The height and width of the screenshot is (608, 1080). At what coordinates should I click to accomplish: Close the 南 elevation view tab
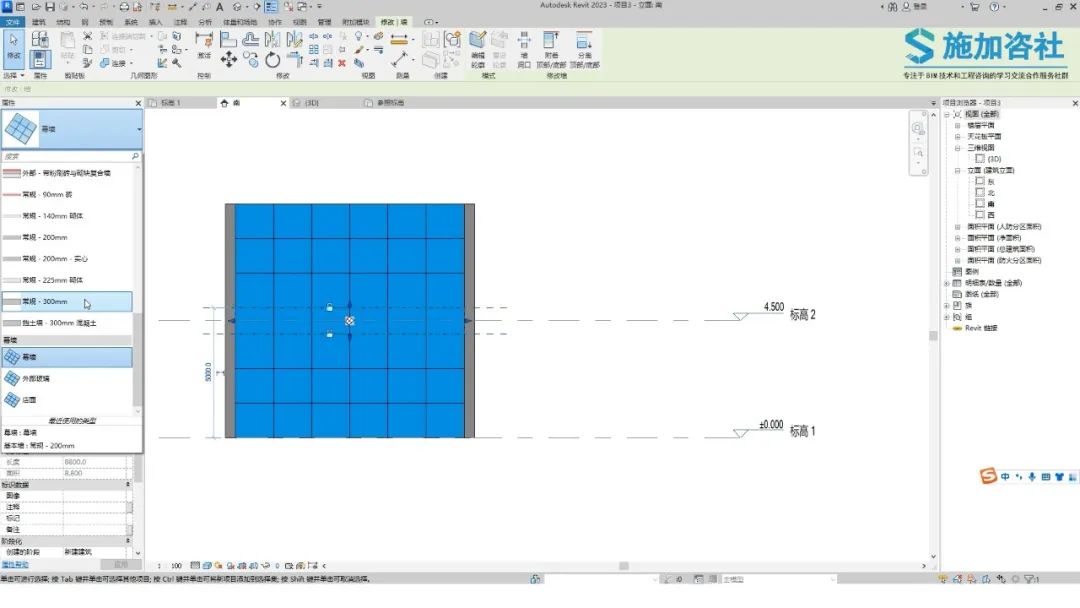[283, 103]
